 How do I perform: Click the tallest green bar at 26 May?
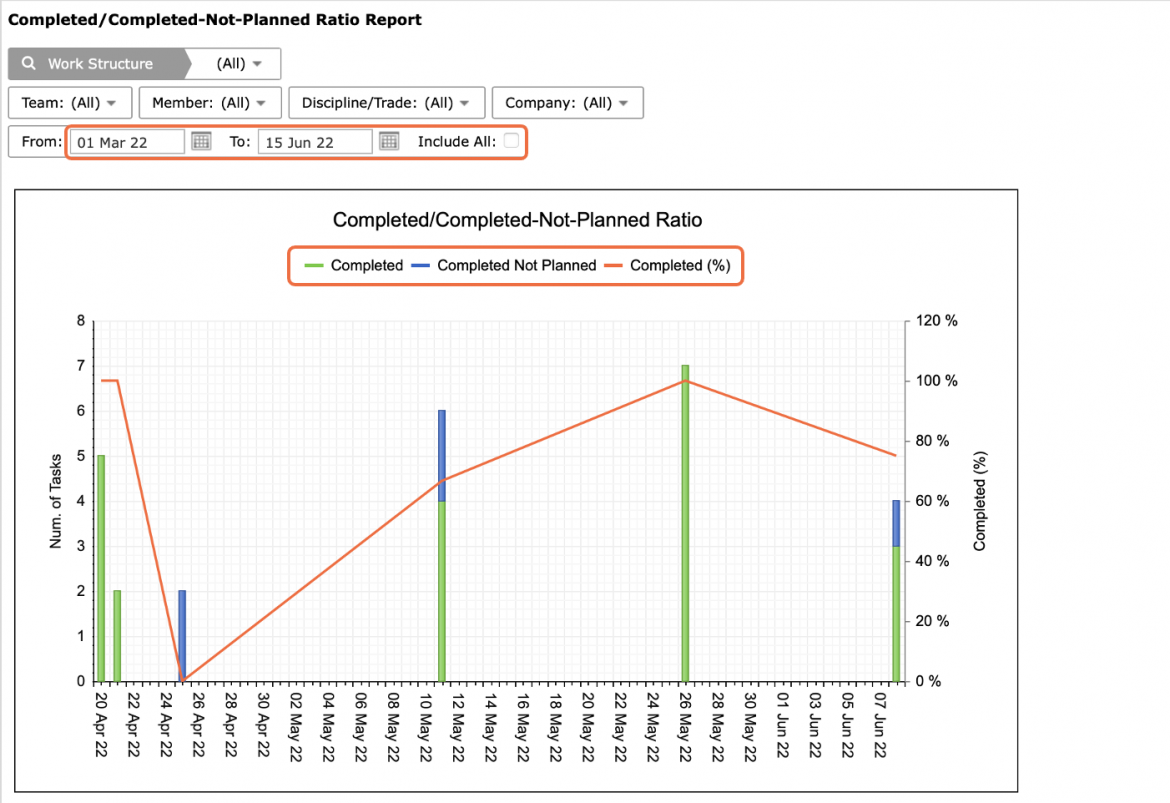tap(685, 523)
